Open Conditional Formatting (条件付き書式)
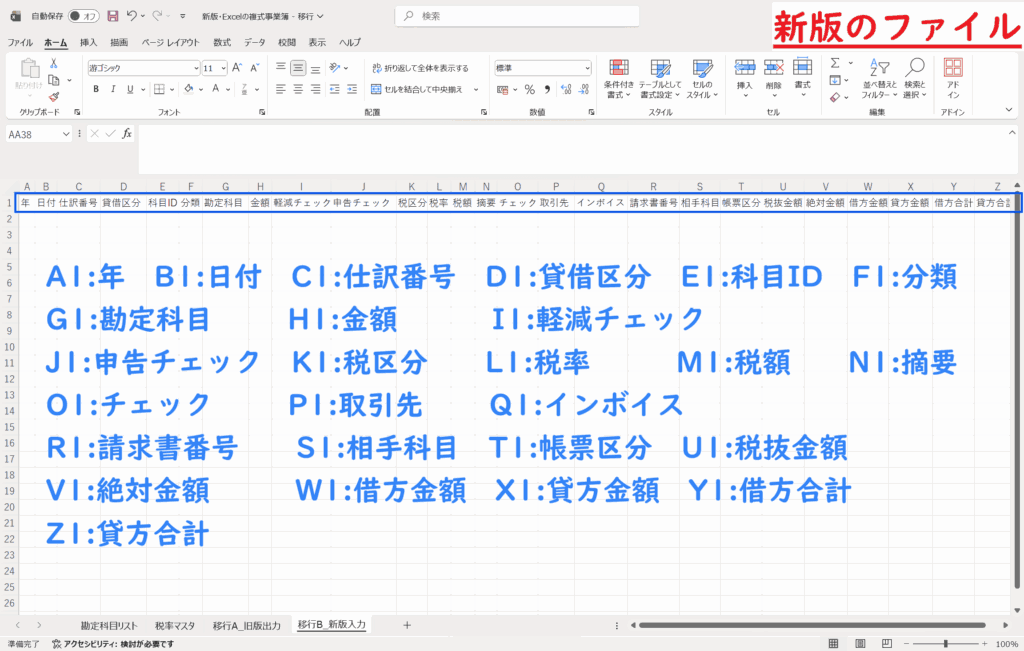 pos(620,76)
